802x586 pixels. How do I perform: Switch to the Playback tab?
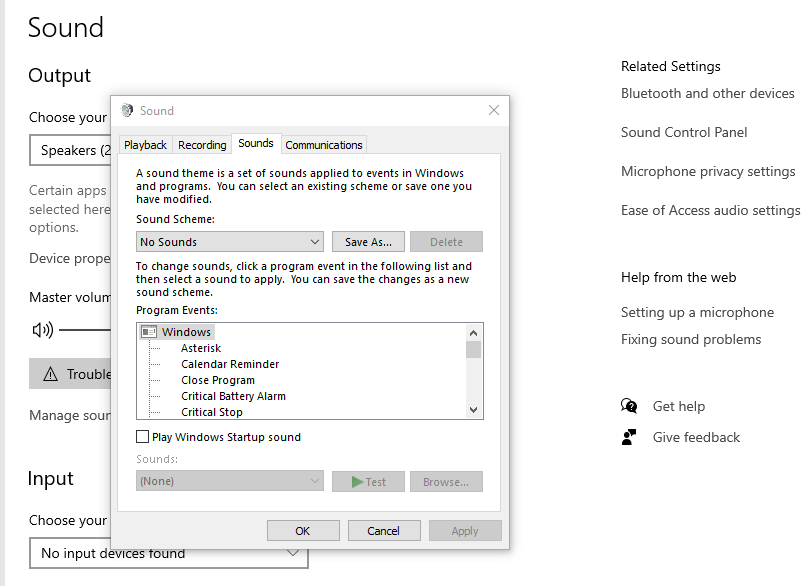(x=146, y=145)
